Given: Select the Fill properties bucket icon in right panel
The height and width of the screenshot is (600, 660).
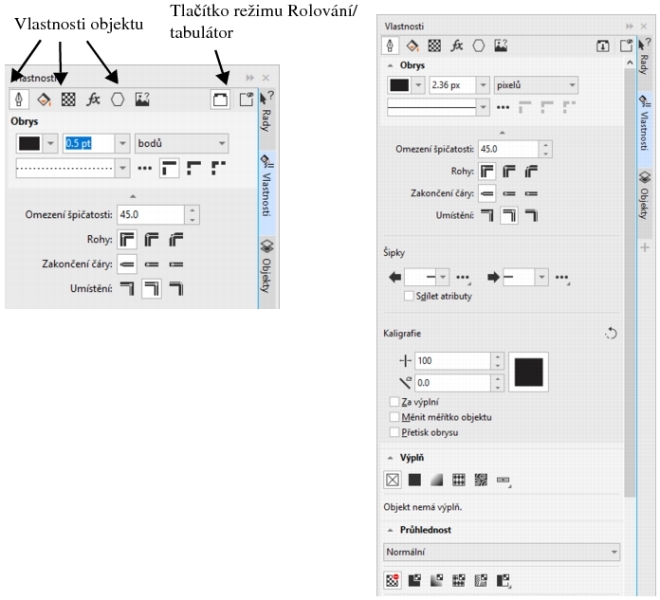Looking at the screenshot, I should (x=411, y=46).
